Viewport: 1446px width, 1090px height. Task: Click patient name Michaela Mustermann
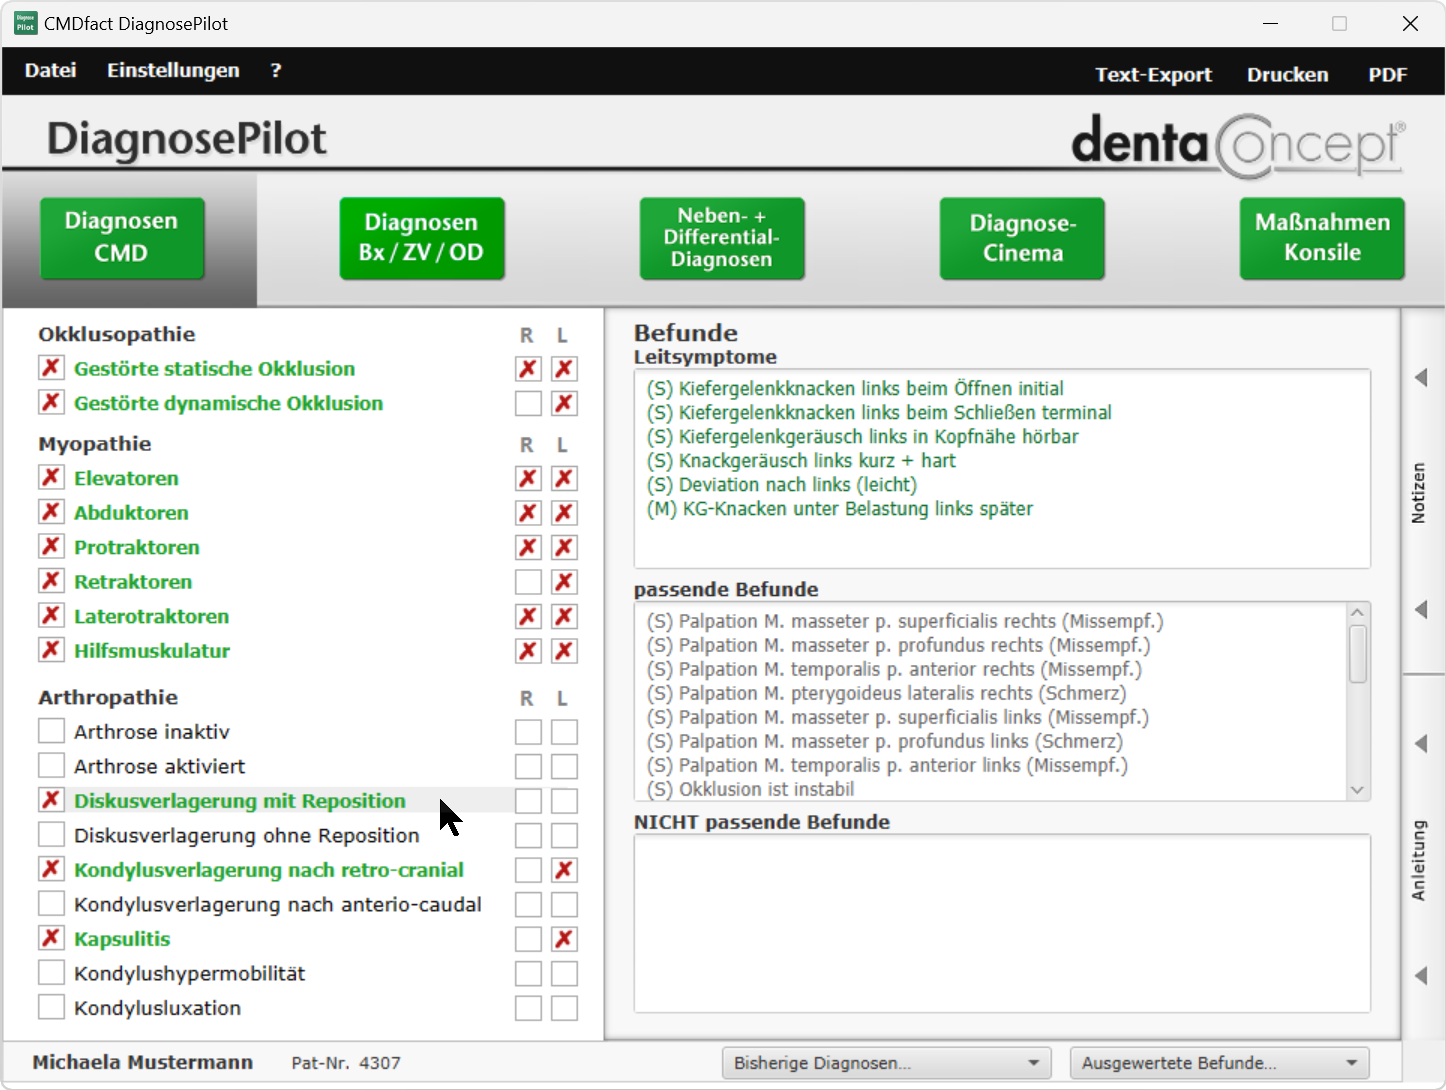[x=142, y=1062]
